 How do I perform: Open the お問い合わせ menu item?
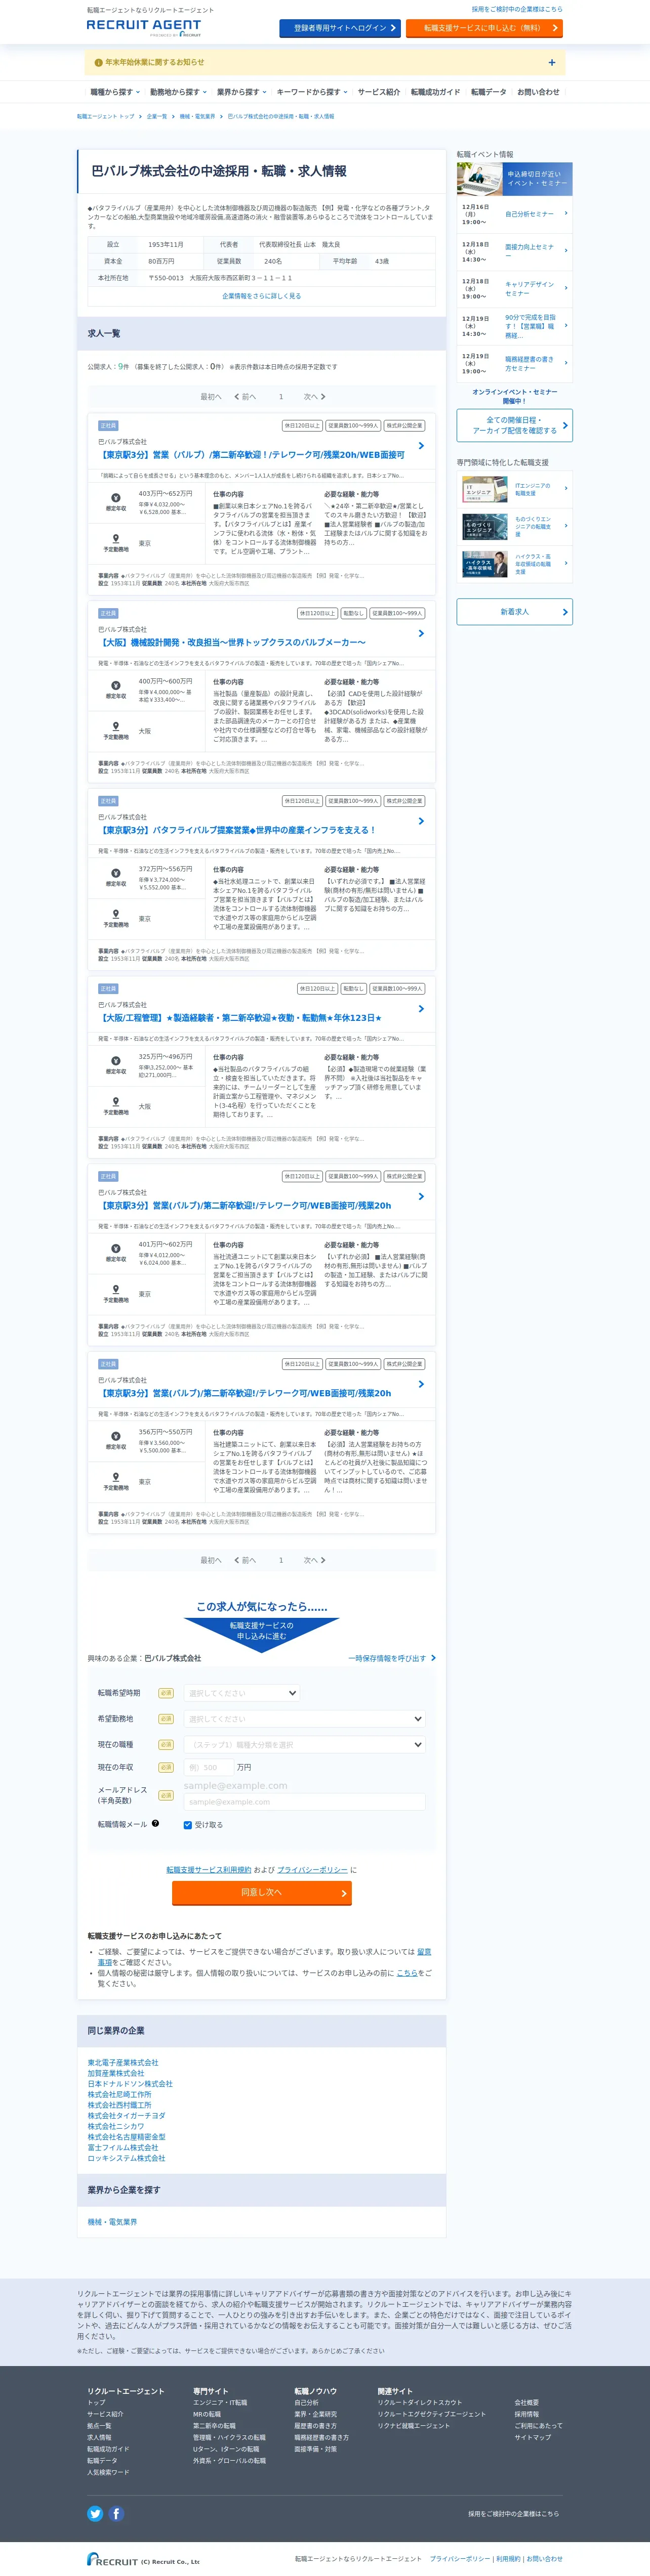(538, 92)
